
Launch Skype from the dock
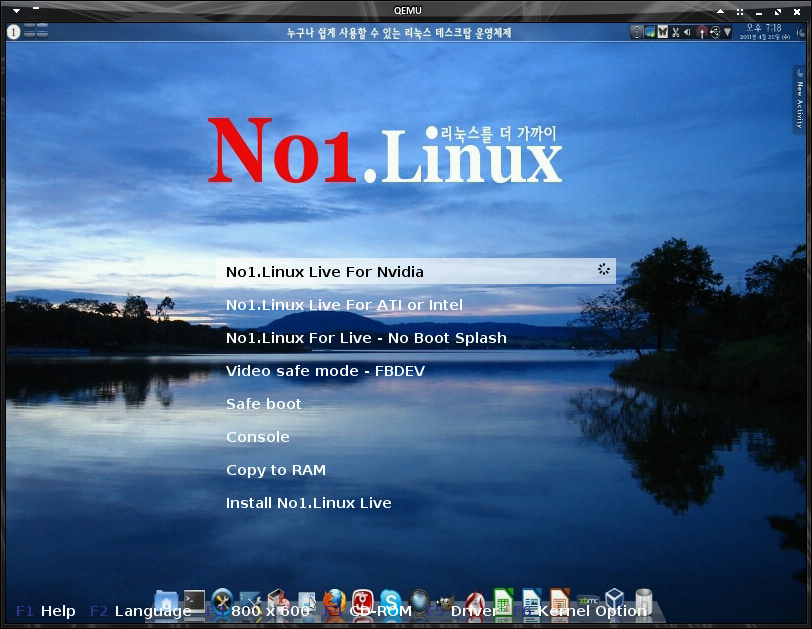point(391,602)
